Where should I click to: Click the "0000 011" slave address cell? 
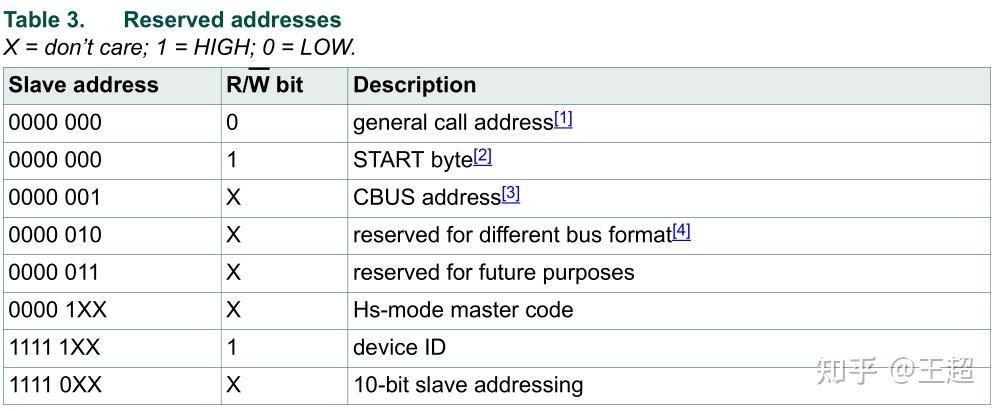click(x=56, y=272)
